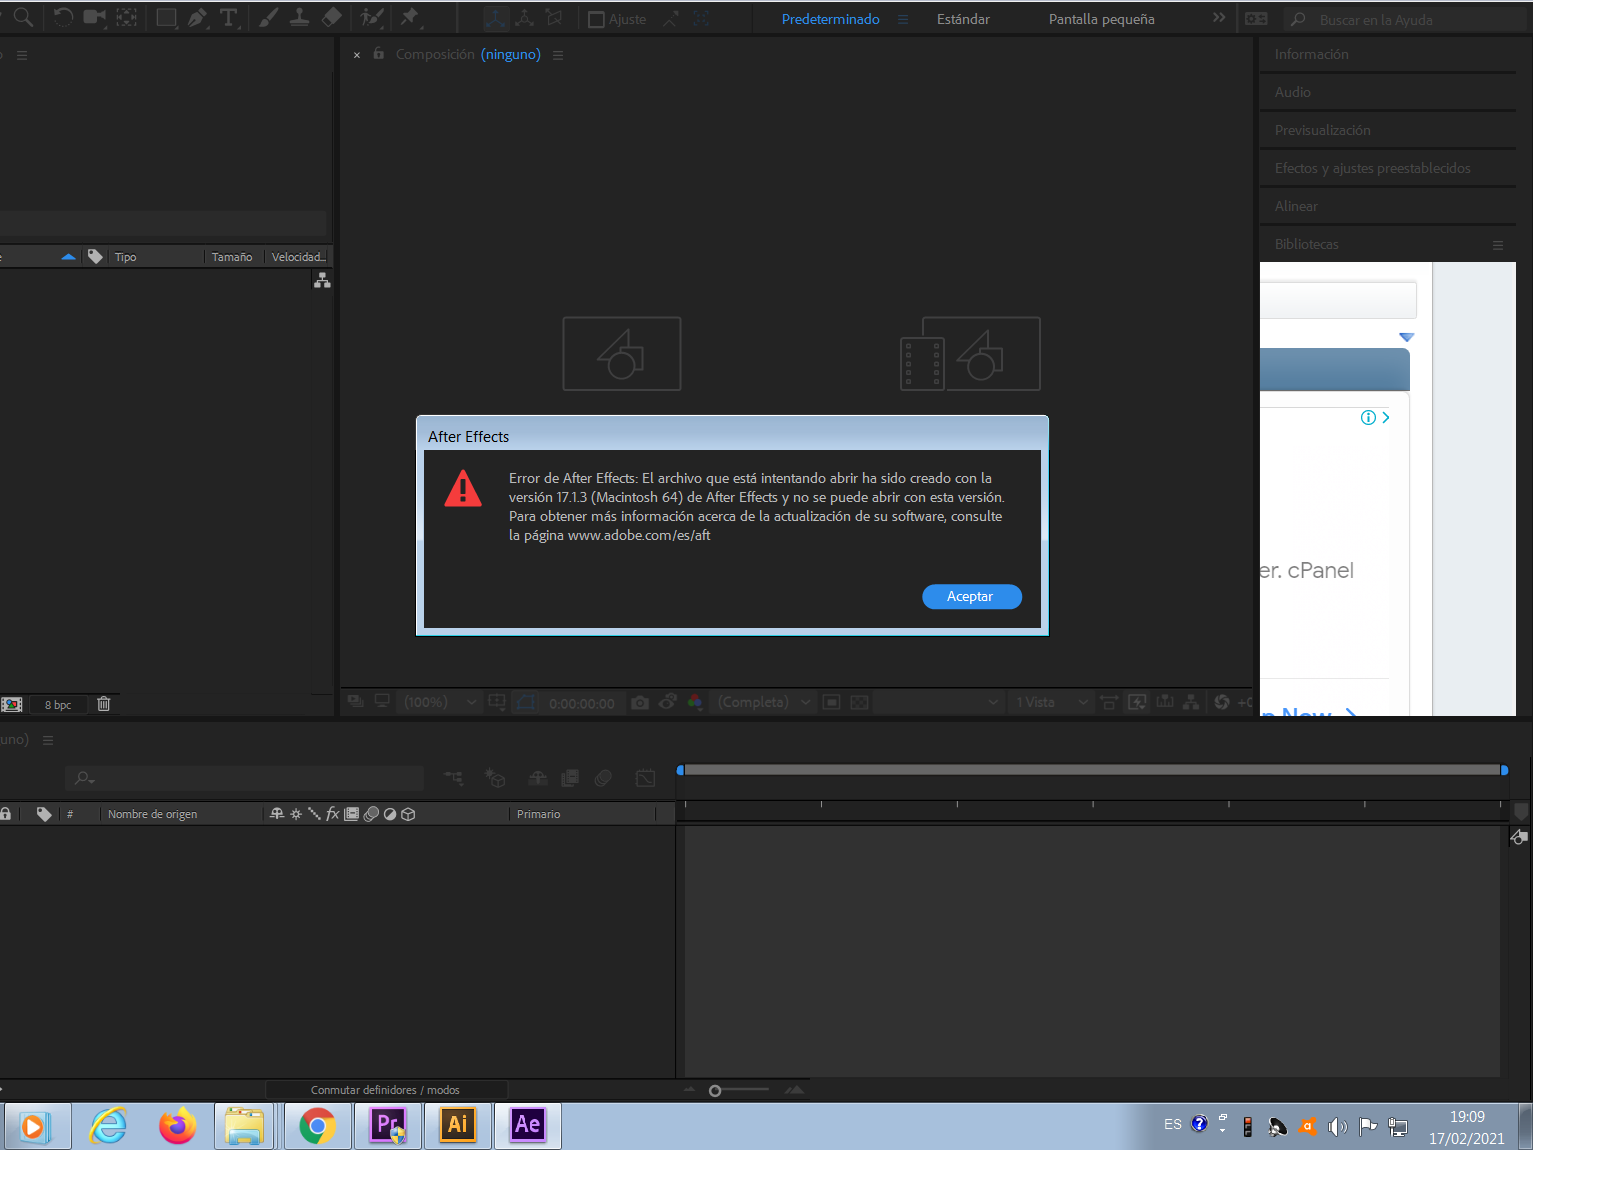Screen dimensions: 1600x1200
Task: Select the Roto Brush tool
Action: point(372,17)
